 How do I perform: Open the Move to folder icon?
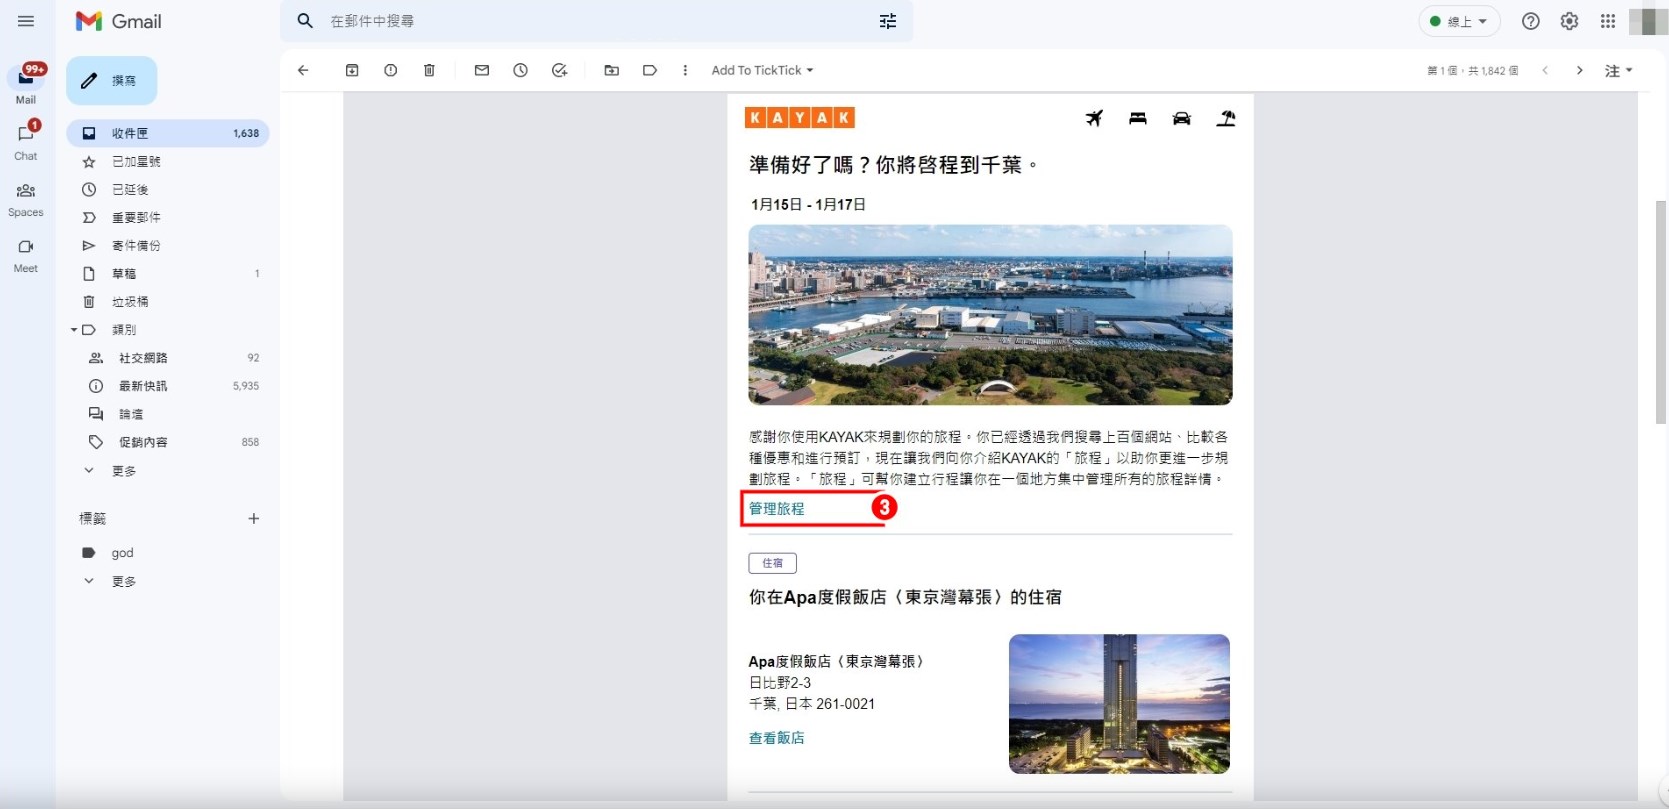(x=612, y=70)
